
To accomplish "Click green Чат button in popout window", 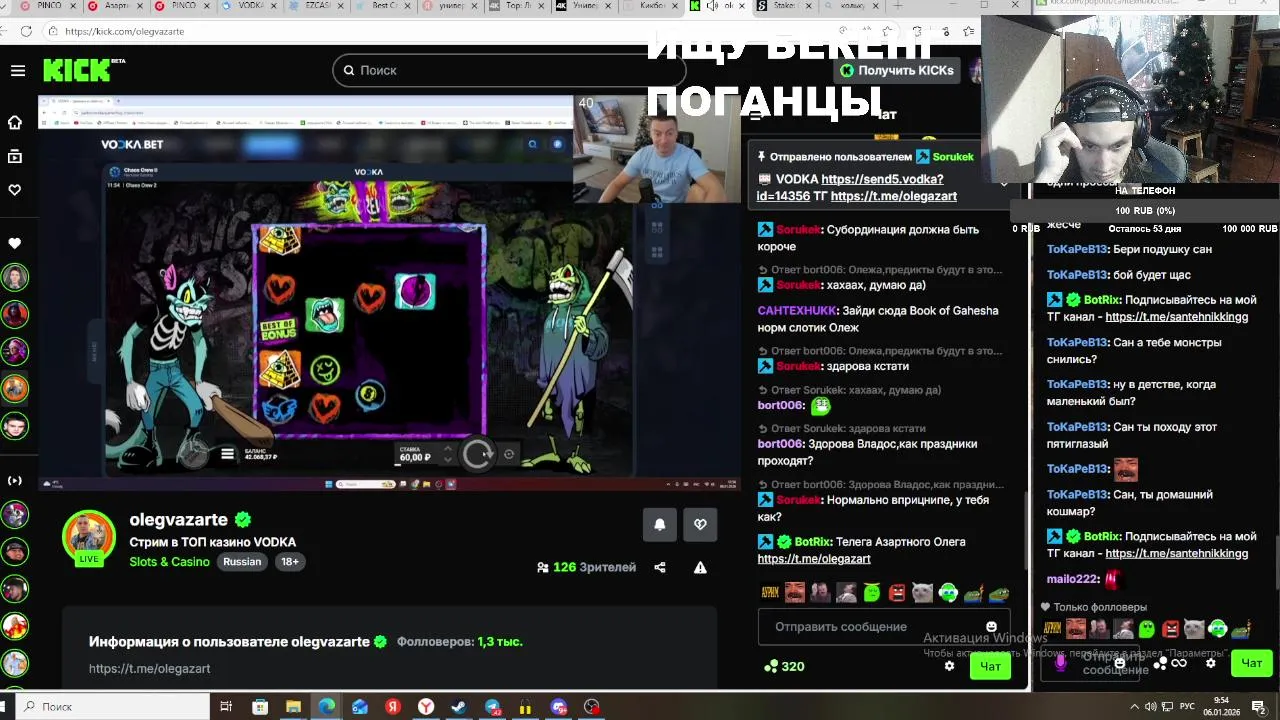I will (1251, 663).
